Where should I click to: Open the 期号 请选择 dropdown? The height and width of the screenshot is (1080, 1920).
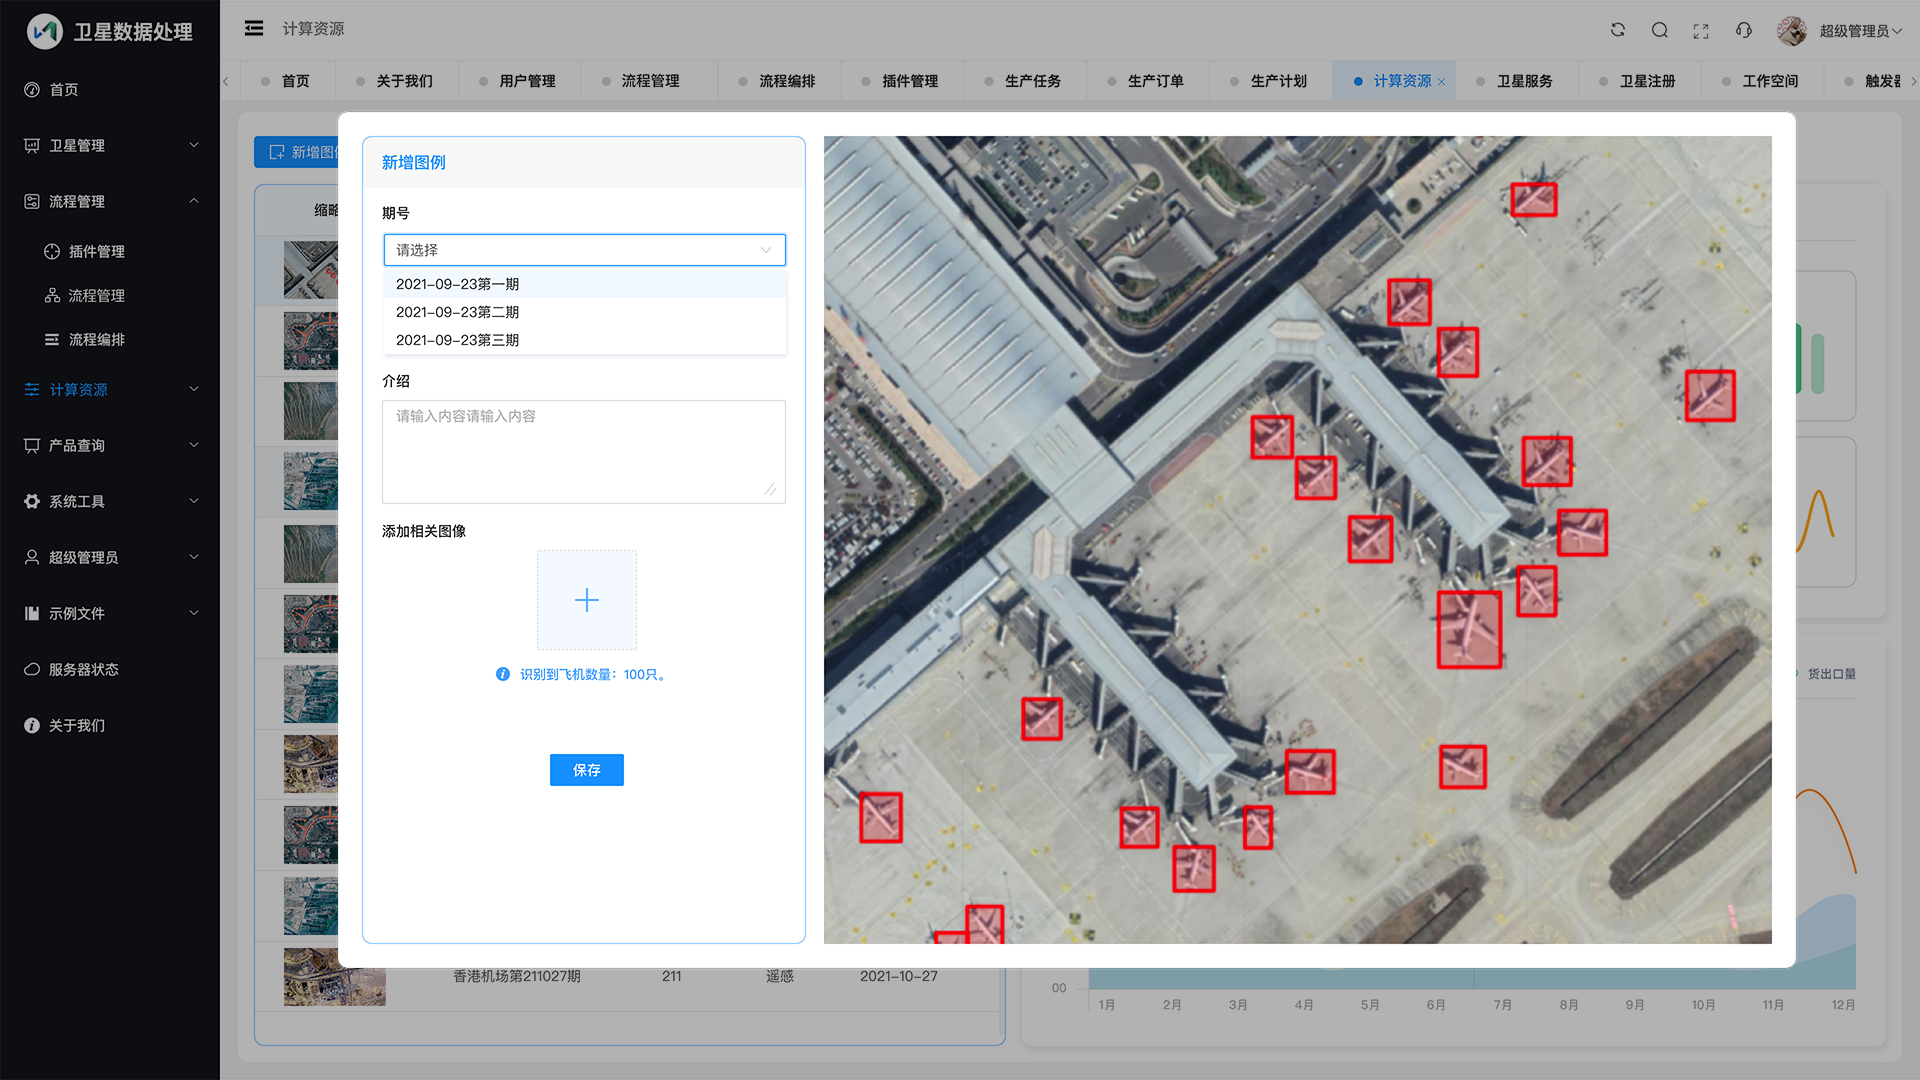pyautogui.click(x=585, y=250)
